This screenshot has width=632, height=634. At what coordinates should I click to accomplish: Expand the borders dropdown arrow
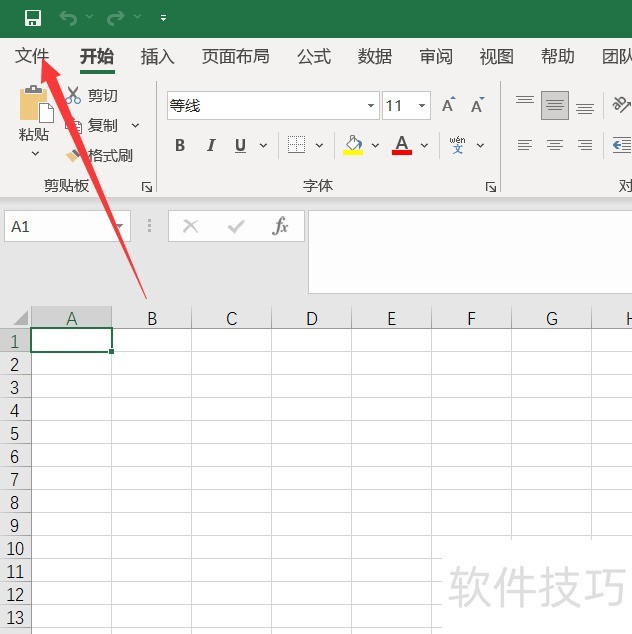[320, 146]
